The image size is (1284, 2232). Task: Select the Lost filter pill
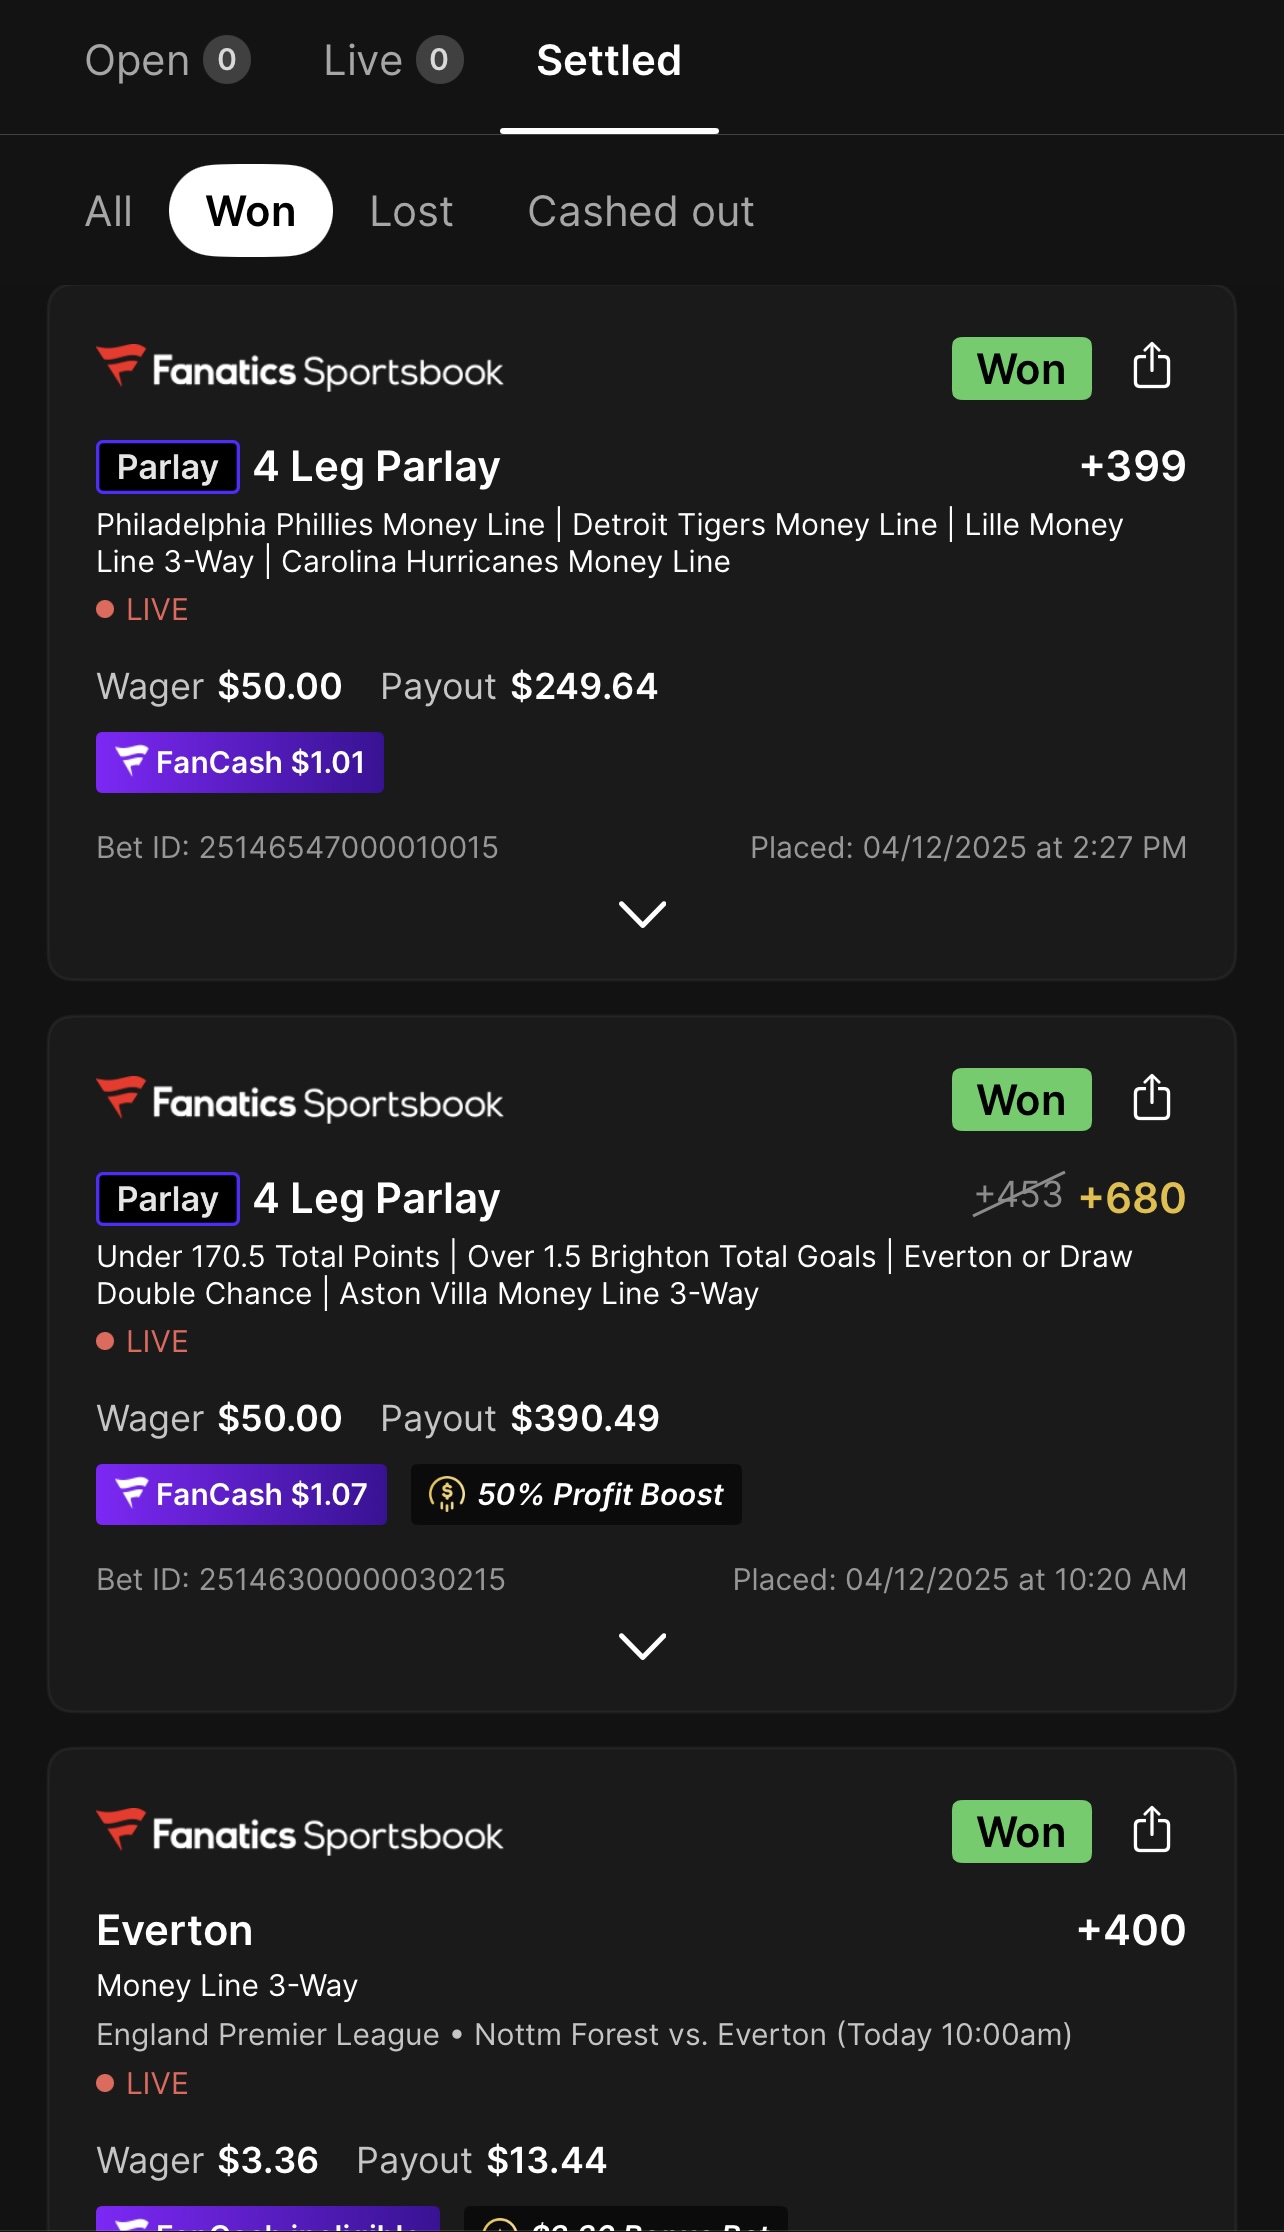pyautogui.click(x=411, y=211)
